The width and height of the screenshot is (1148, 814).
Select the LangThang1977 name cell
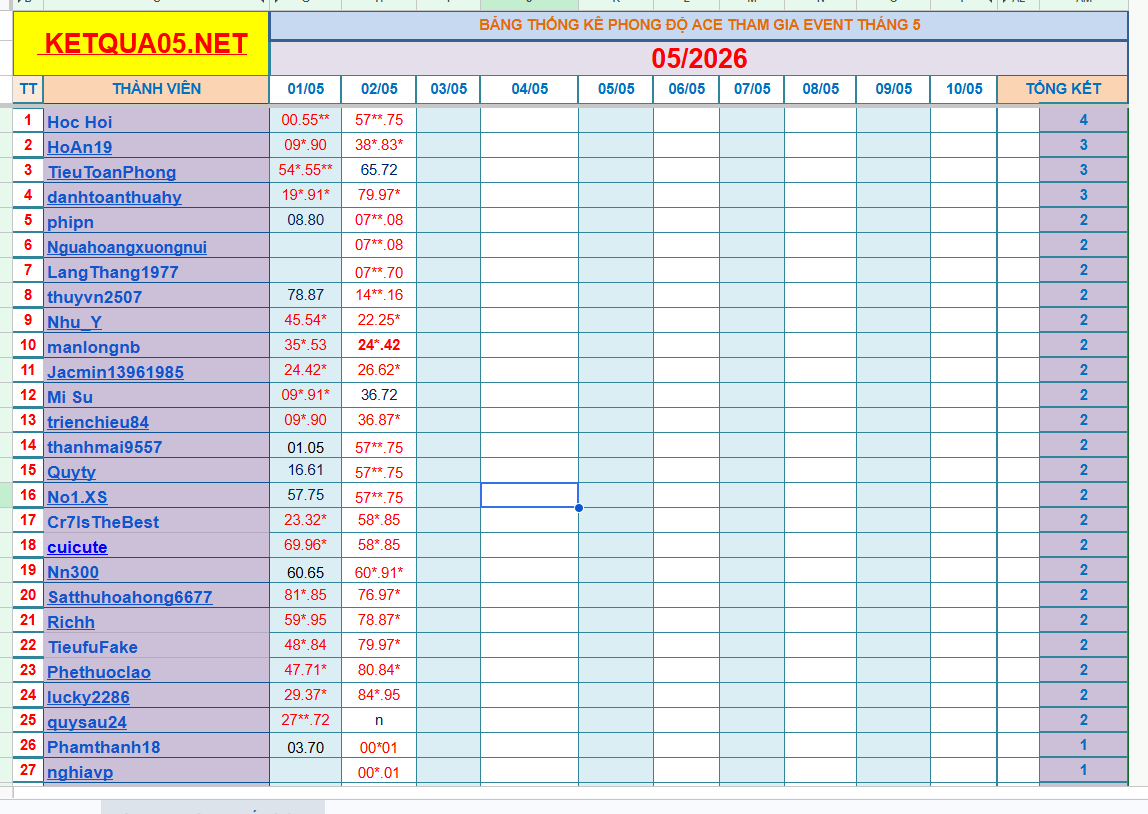point(157,270)
